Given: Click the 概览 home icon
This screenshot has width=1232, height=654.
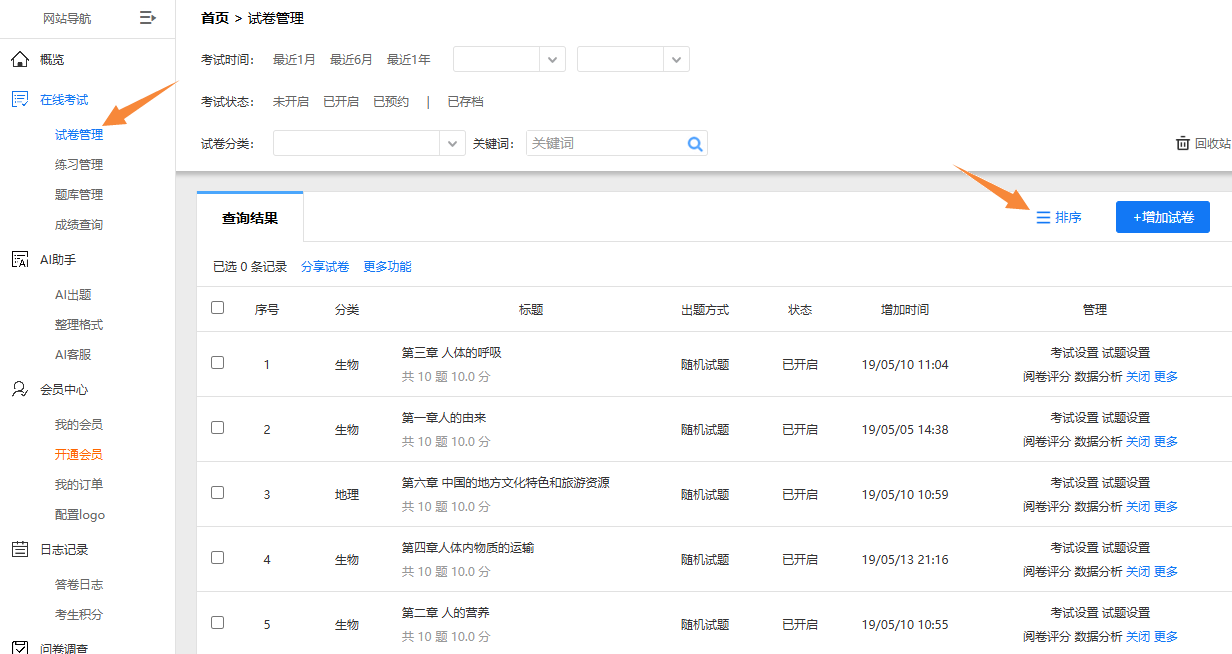Looking at the screenshot, I should (19, 60).
